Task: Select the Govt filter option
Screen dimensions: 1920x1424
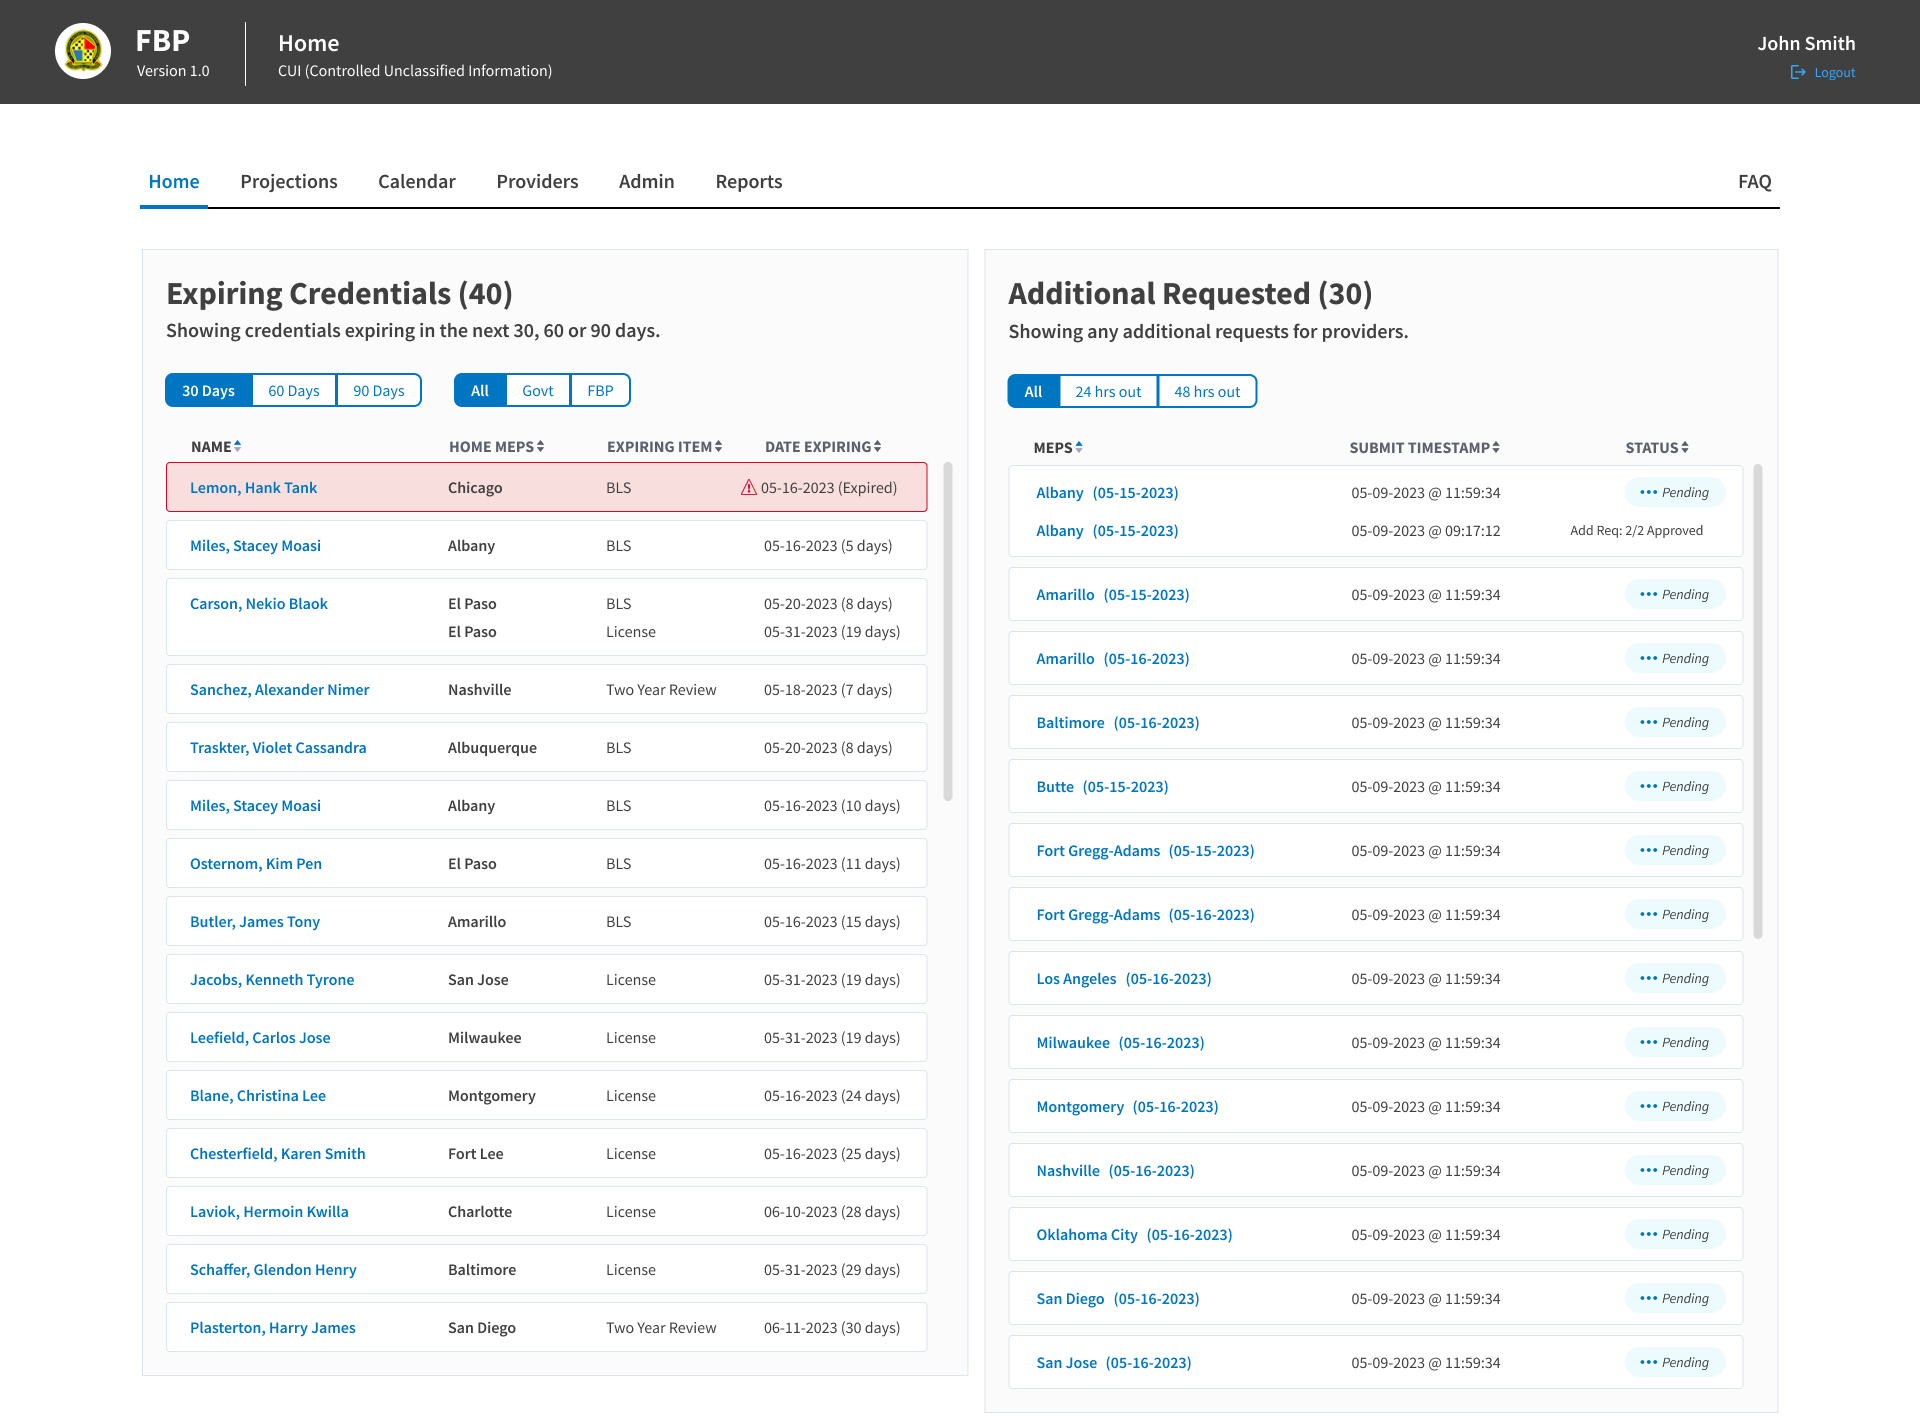Action: point(538,390)
